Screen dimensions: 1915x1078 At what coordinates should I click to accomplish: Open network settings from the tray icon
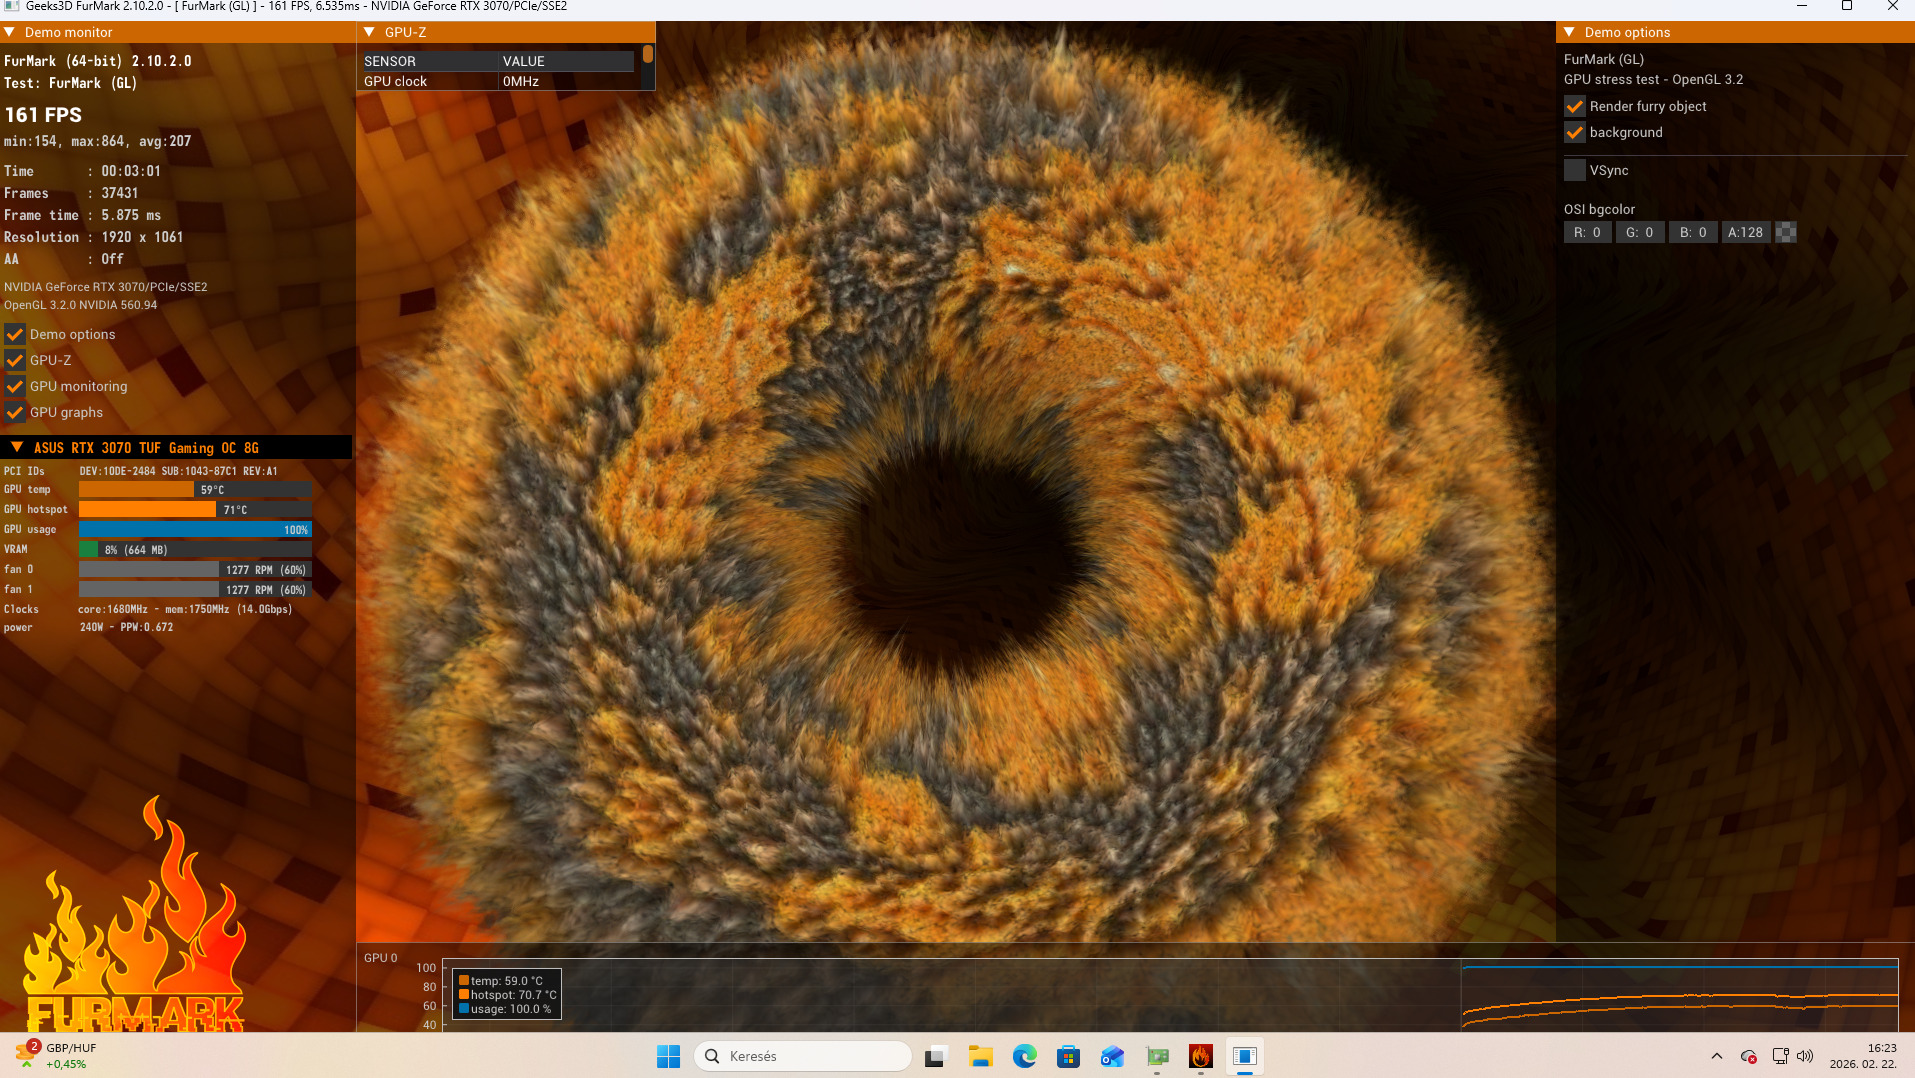point(1780,1056)
